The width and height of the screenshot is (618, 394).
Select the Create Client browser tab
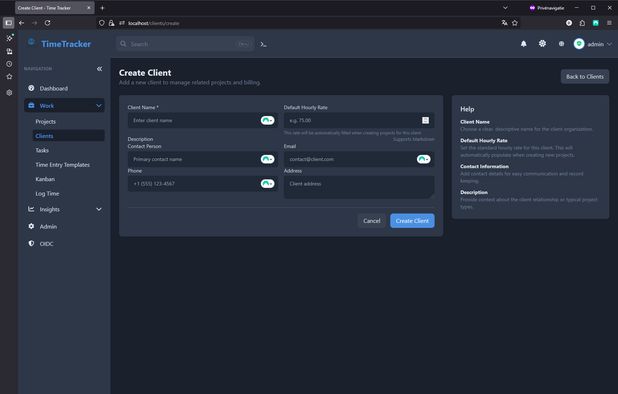pos(55,8)
